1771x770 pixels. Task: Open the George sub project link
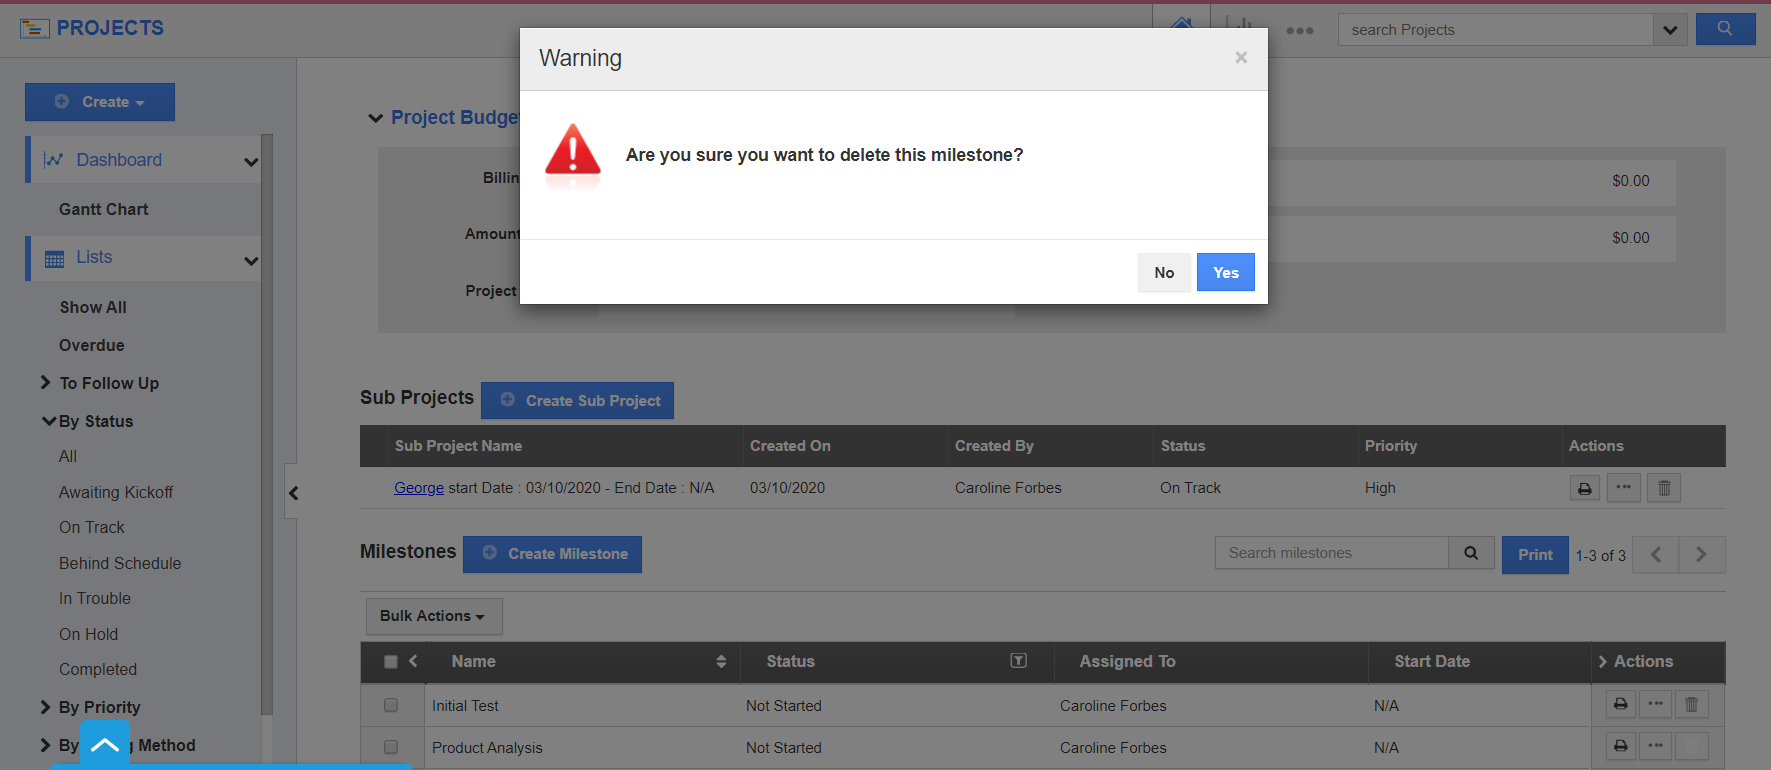[x=419, y=488]
